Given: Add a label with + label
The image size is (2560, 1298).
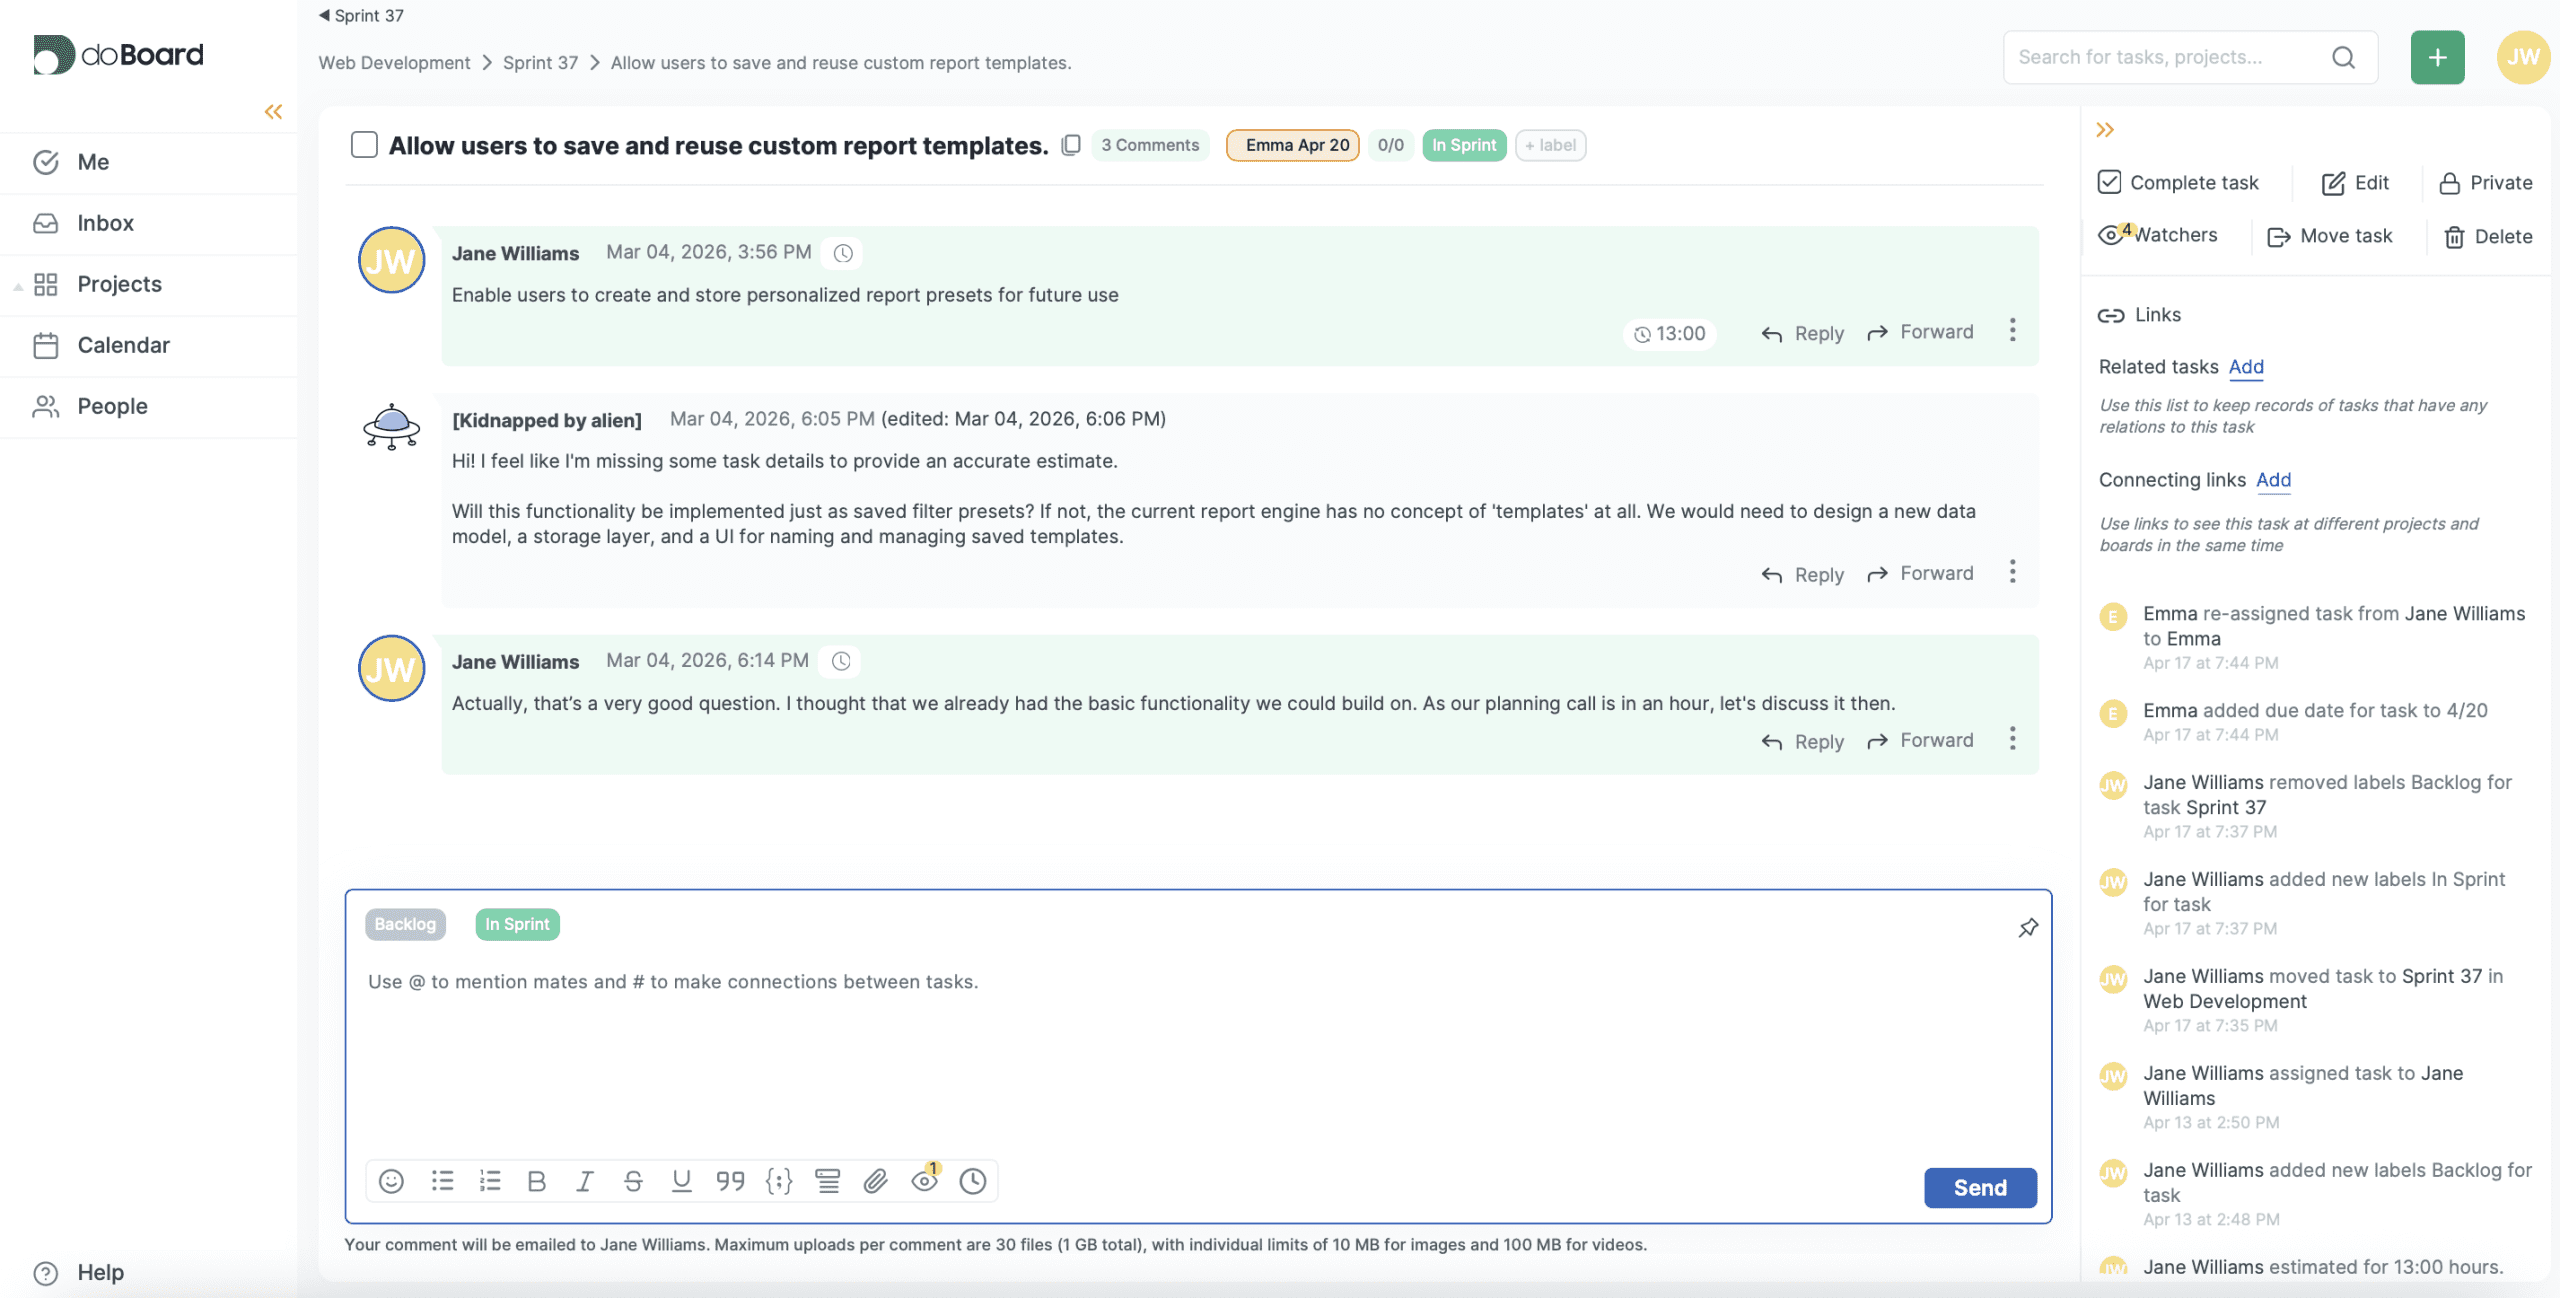Looking at the screenshot, I should 1550,145.
